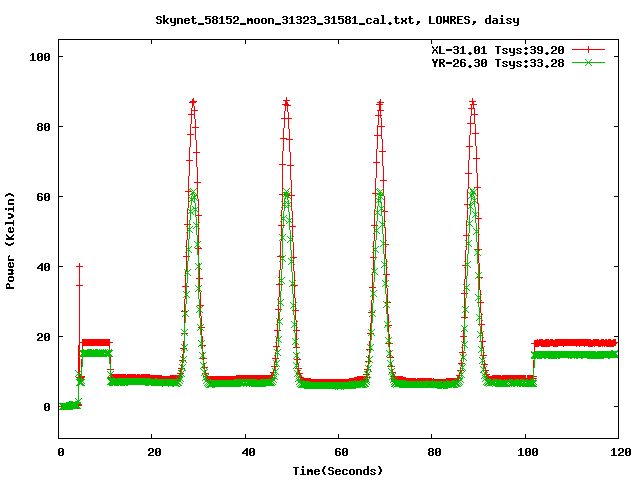The image size is (640, 480).
Task: Click the plot title Skynet_58152_moon_31323_31581_cal.txt
Action: point(288,20)
